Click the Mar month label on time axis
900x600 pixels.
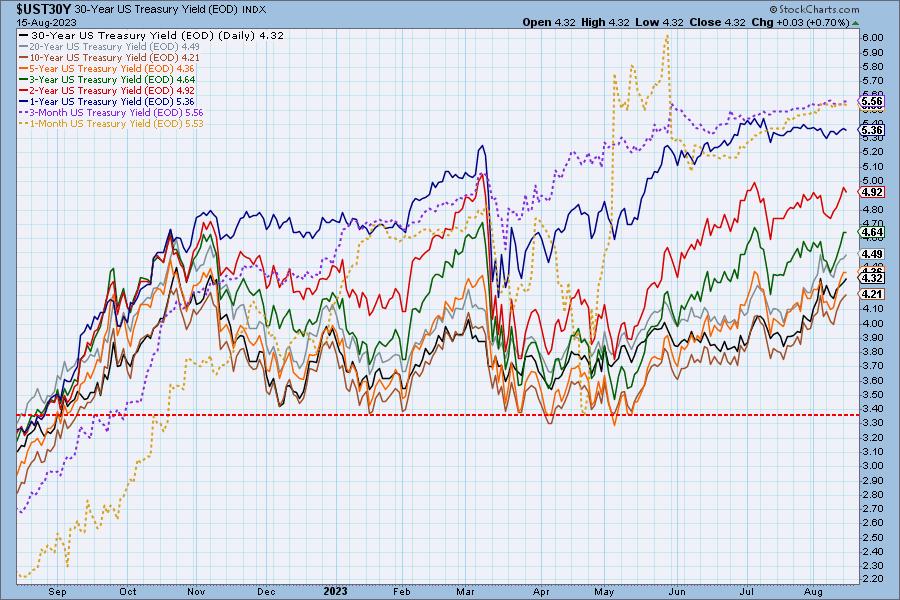pyautogui.click(x=466, y=591)
